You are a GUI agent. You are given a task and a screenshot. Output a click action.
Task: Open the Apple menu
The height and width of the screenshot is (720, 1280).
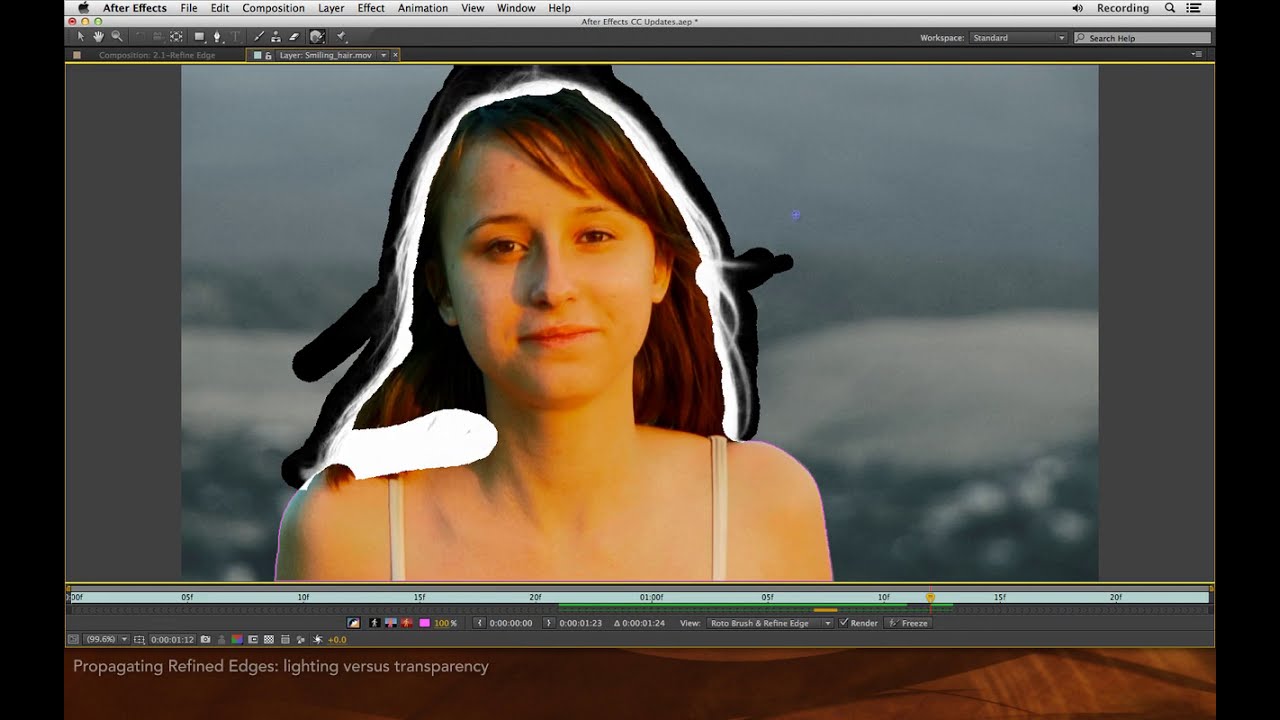point(84,8)
